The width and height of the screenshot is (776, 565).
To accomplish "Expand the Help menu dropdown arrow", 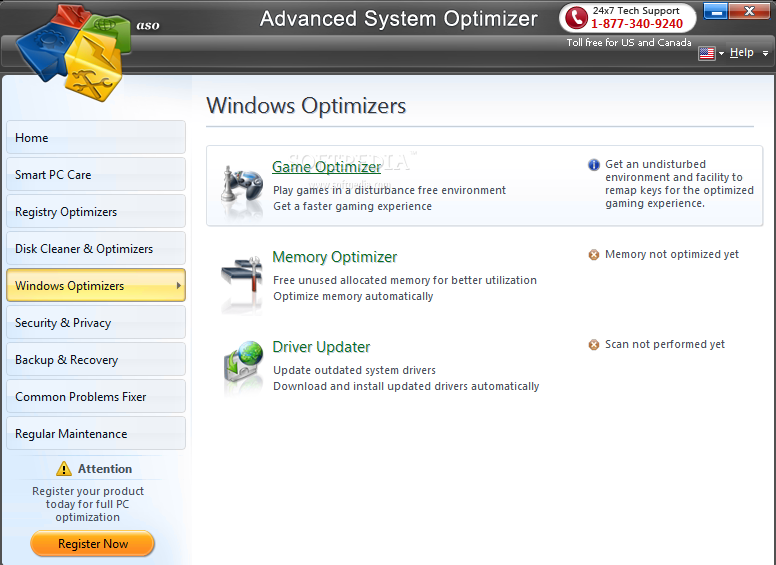I will tap(765, 53).
